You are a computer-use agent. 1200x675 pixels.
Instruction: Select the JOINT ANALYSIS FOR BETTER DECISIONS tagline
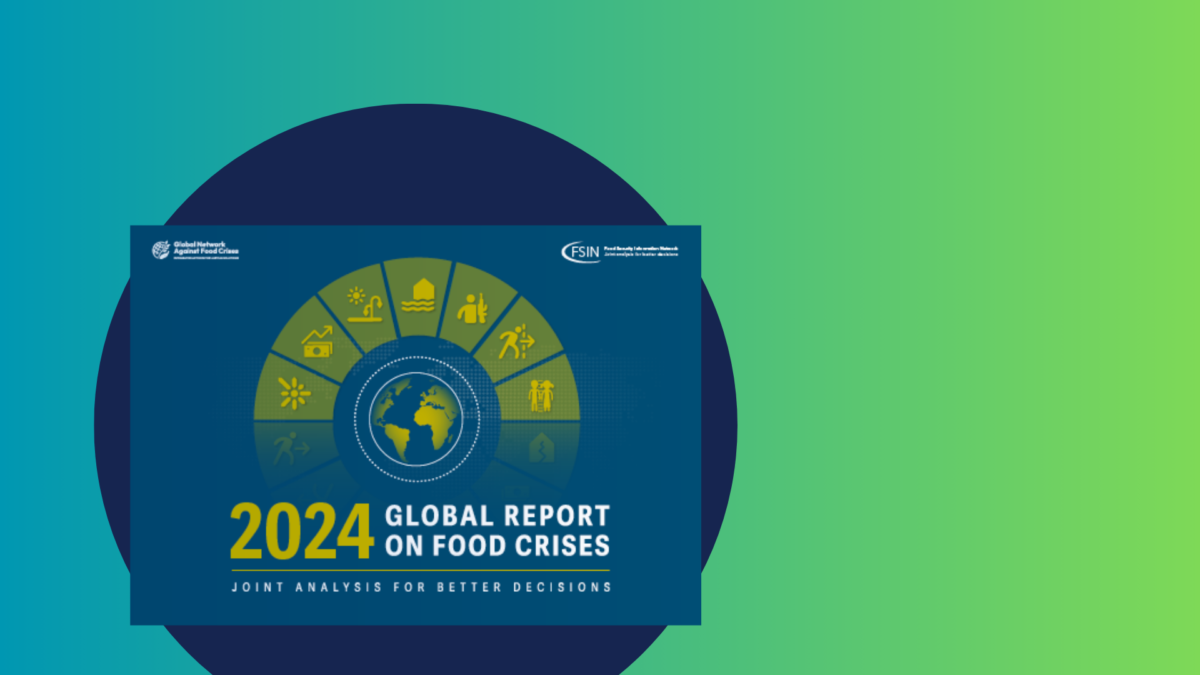[421, 587]
